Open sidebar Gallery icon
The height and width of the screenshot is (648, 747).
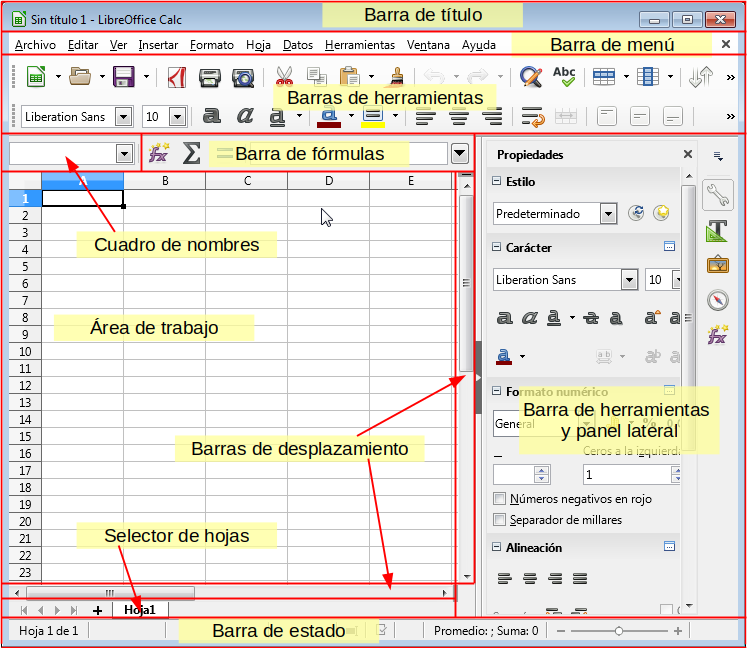(717, 264)
